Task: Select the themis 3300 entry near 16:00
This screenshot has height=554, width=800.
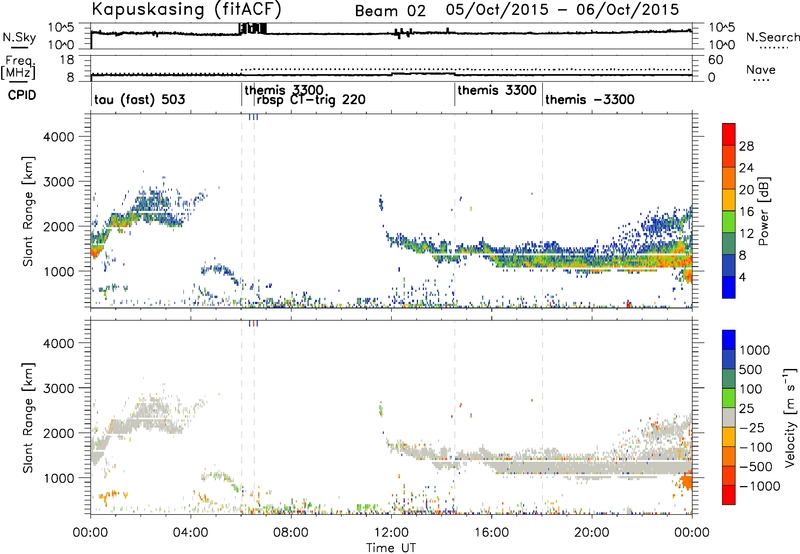Action: coord(497,90)
